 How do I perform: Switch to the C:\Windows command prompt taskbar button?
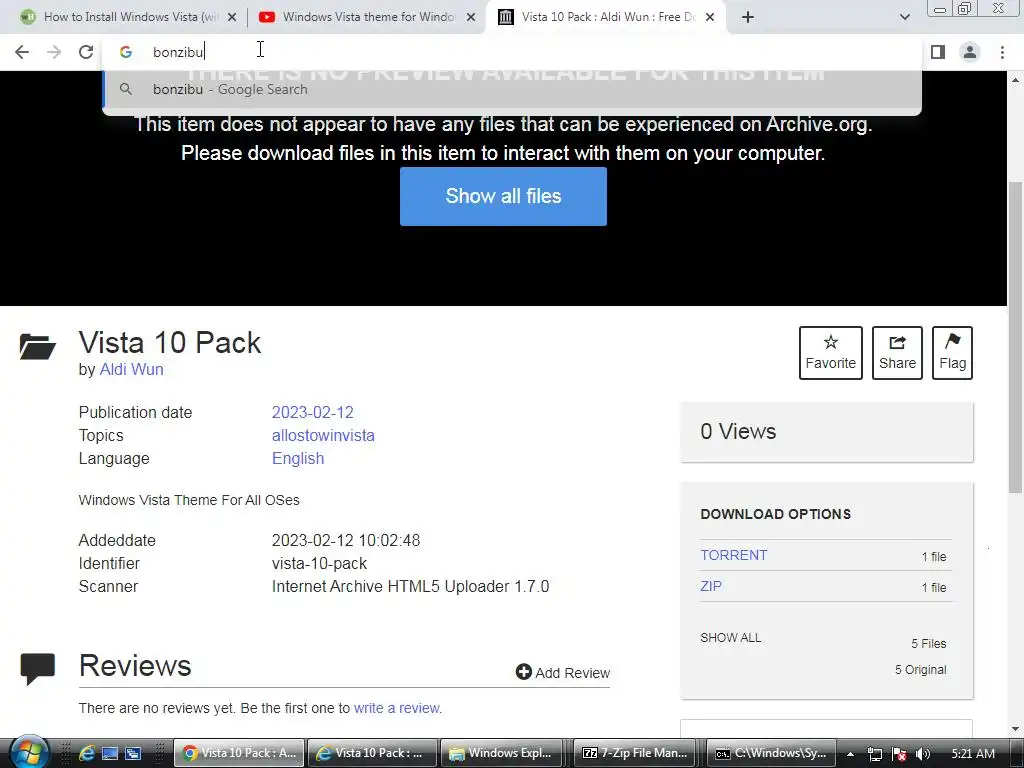pyautogui.click(x=772, y=753)
